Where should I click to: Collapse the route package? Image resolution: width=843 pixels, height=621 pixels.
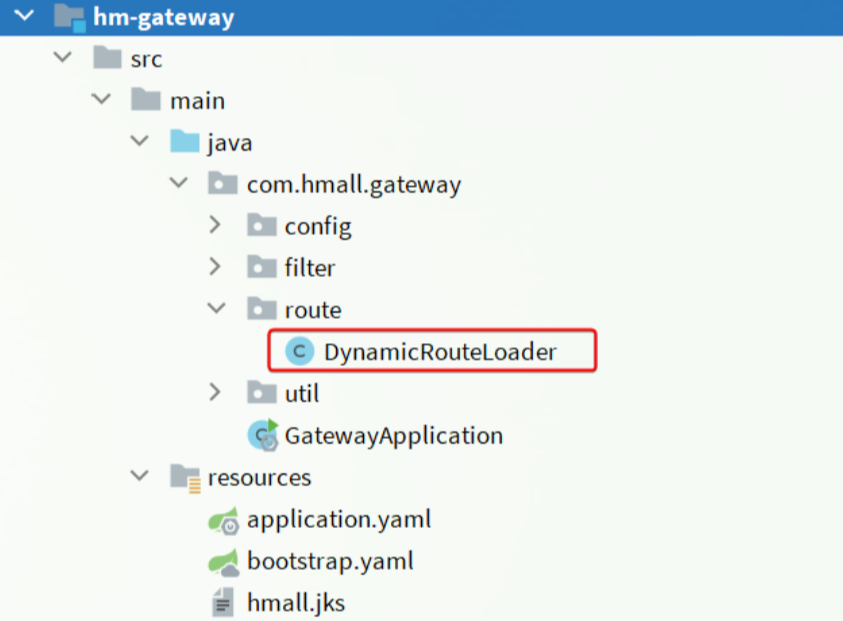tap(215, 309)
